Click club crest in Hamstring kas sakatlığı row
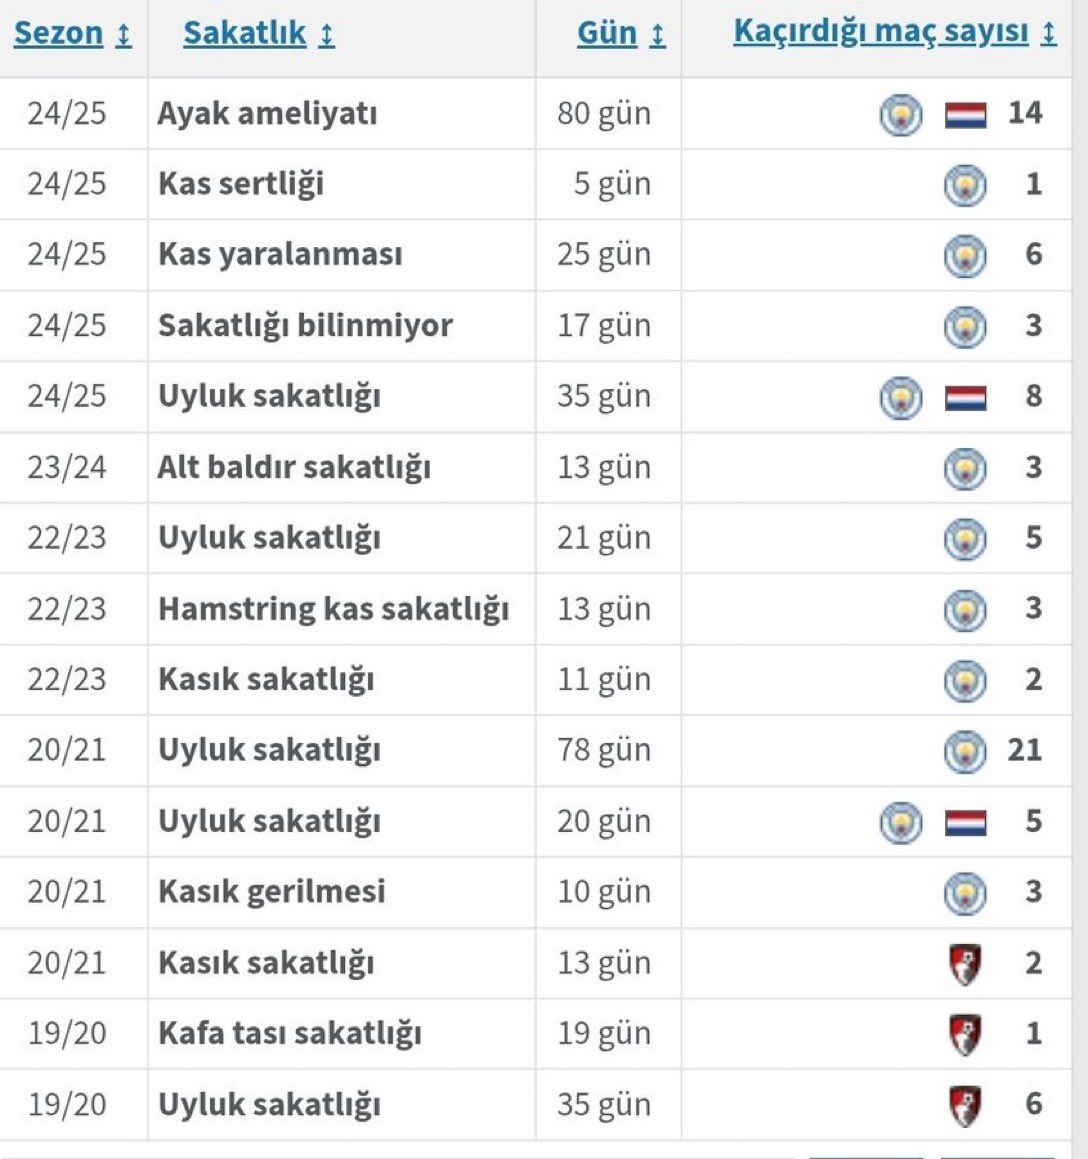 pos(965,611)
